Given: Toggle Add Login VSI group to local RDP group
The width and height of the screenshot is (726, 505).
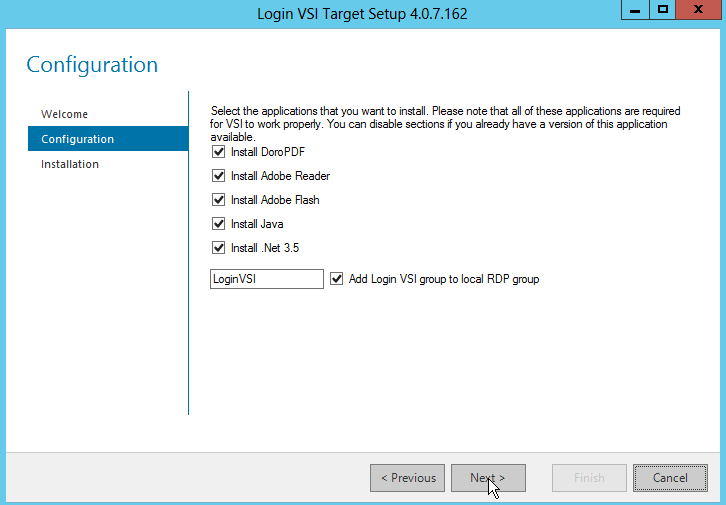Looking at the screenshot, I should tap(337, 279).
